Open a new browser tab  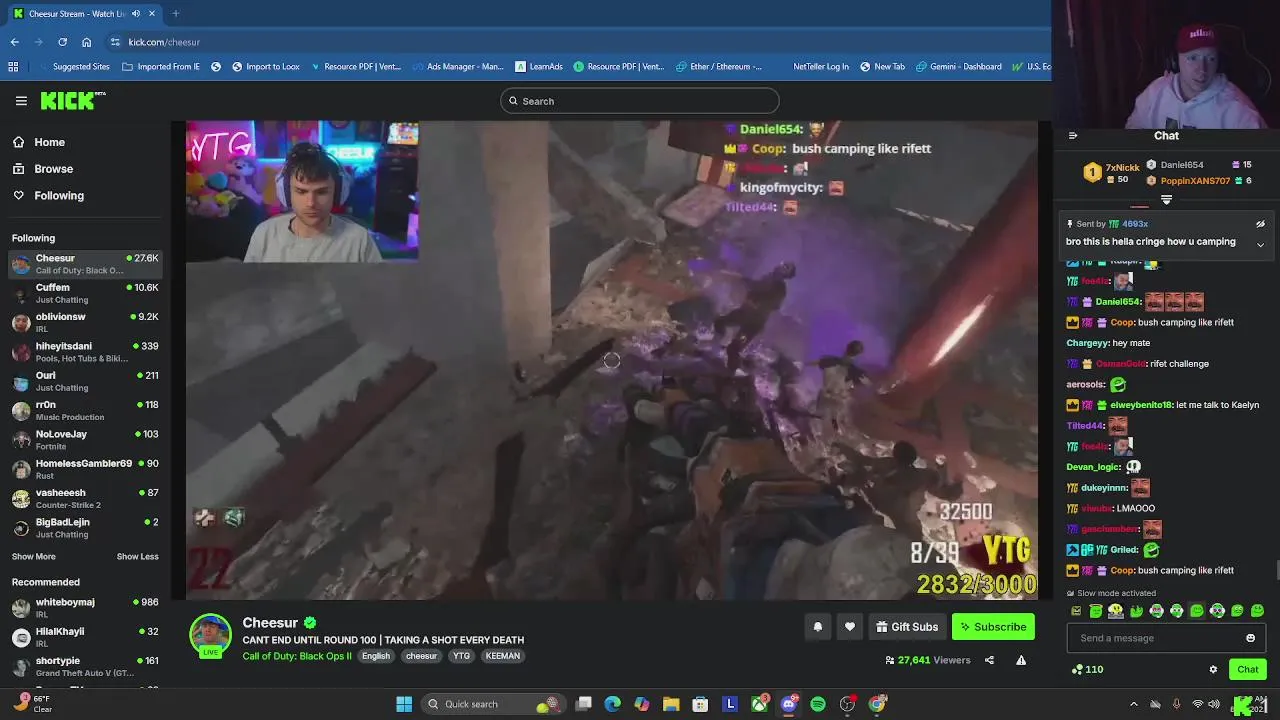pos(175,14)
